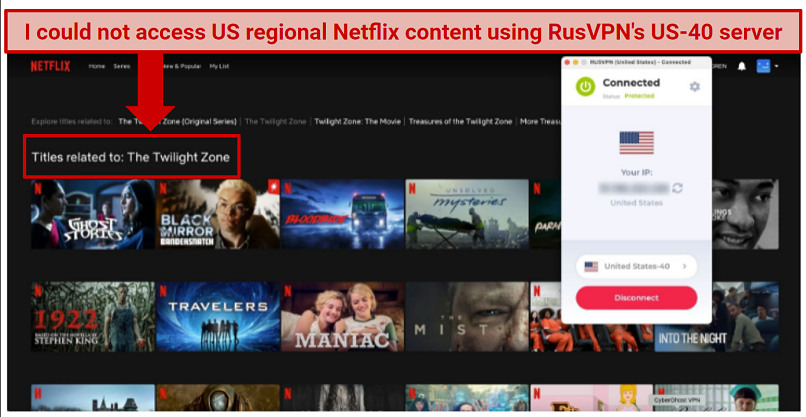The width and height of the screenshot is (806, 417).
Task: Select The Twilight Zone related title link
Action: click(x=275, y=122)
